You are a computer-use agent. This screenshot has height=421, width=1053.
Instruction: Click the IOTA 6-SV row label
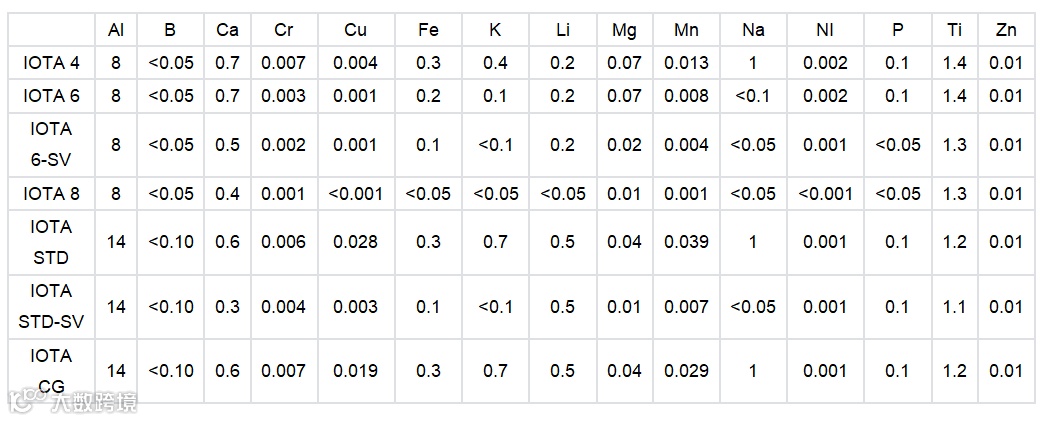[x=51, y=144]
